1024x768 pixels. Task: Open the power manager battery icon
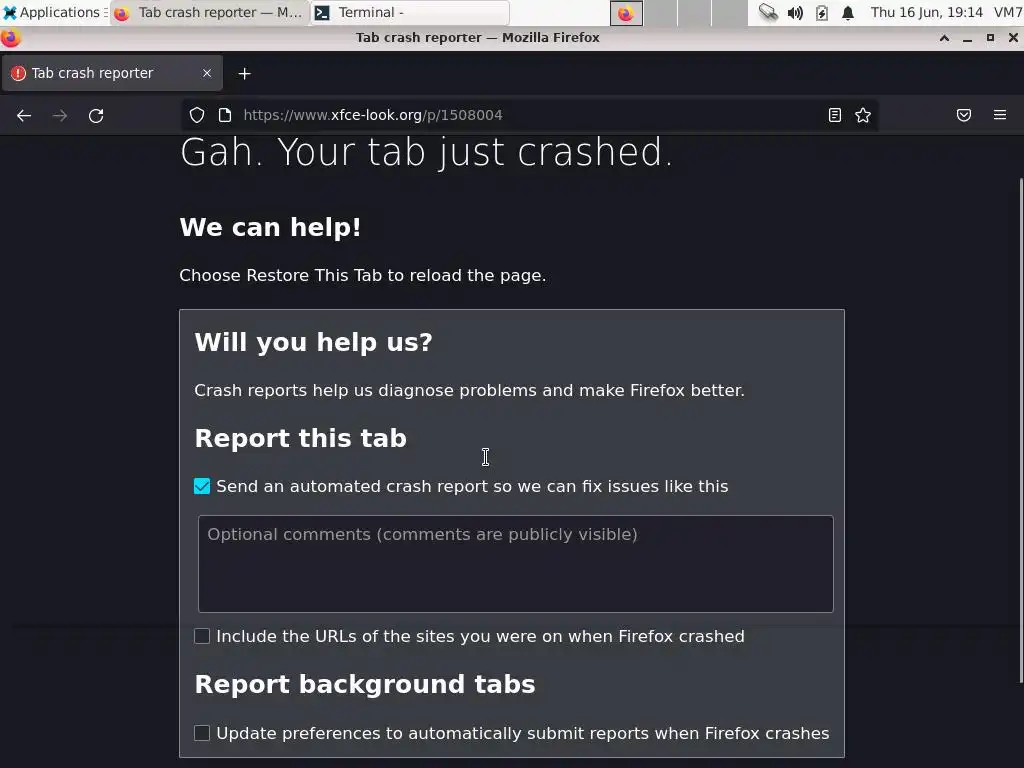(822, 13)
